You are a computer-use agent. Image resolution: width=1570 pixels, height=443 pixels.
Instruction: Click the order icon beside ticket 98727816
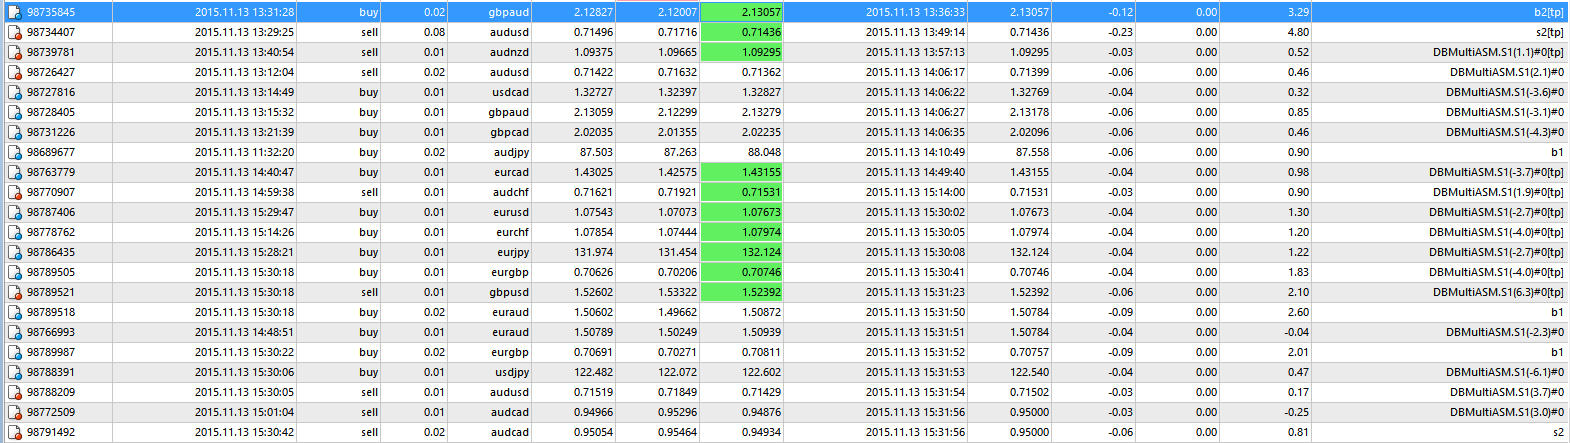click(x=15, y=92)
